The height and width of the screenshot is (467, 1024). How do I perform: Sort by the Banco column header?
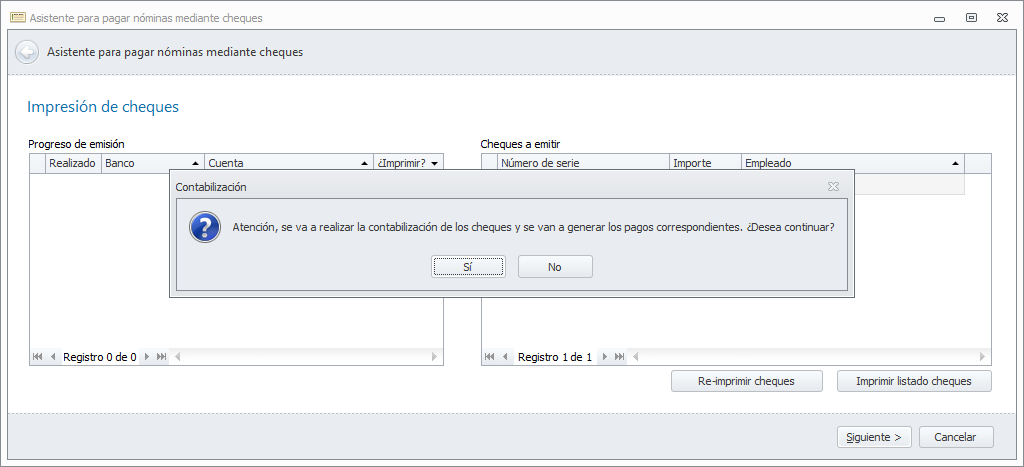pyautogui.click(x=150, y=163)
